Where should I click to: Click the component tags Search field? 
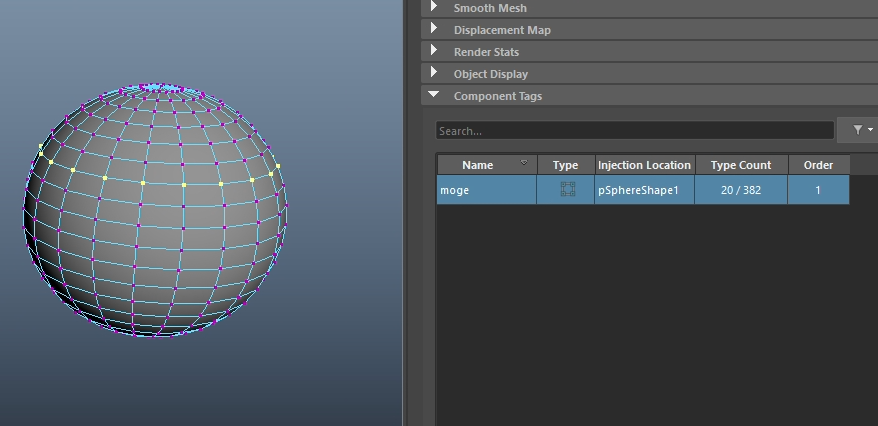(635, 130)
